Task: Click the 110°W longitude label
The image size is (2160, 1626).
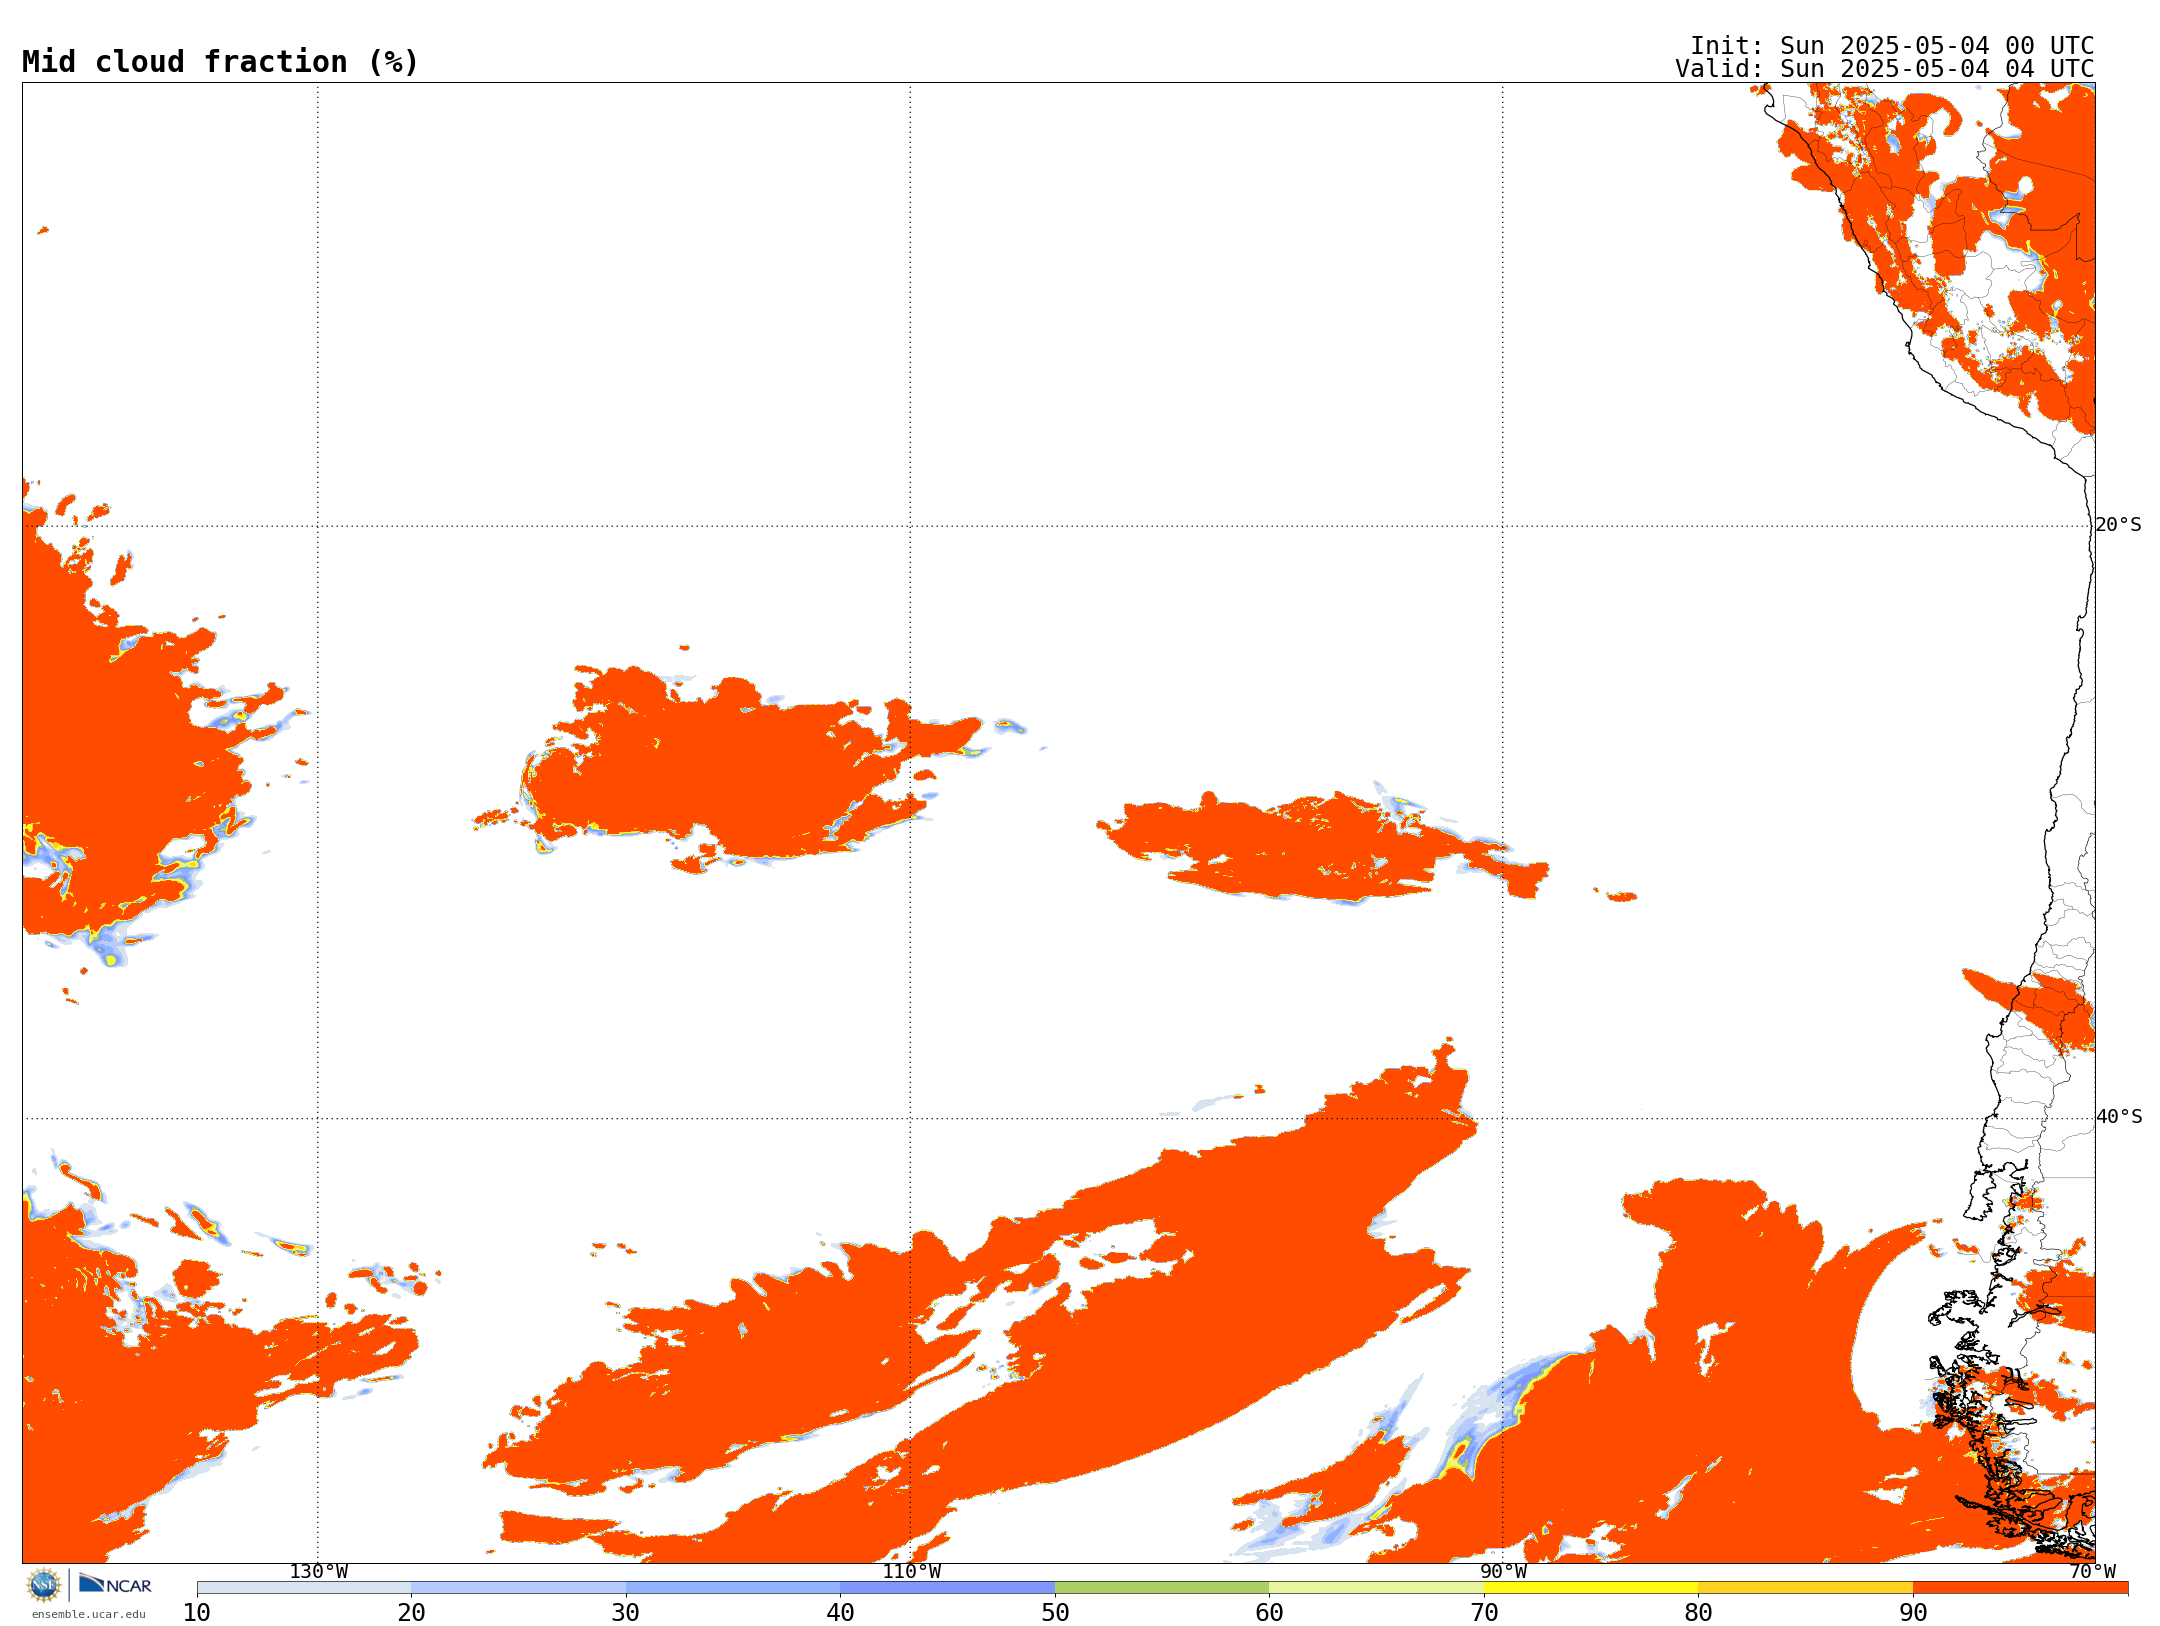Action: (x=911, y=1571)
